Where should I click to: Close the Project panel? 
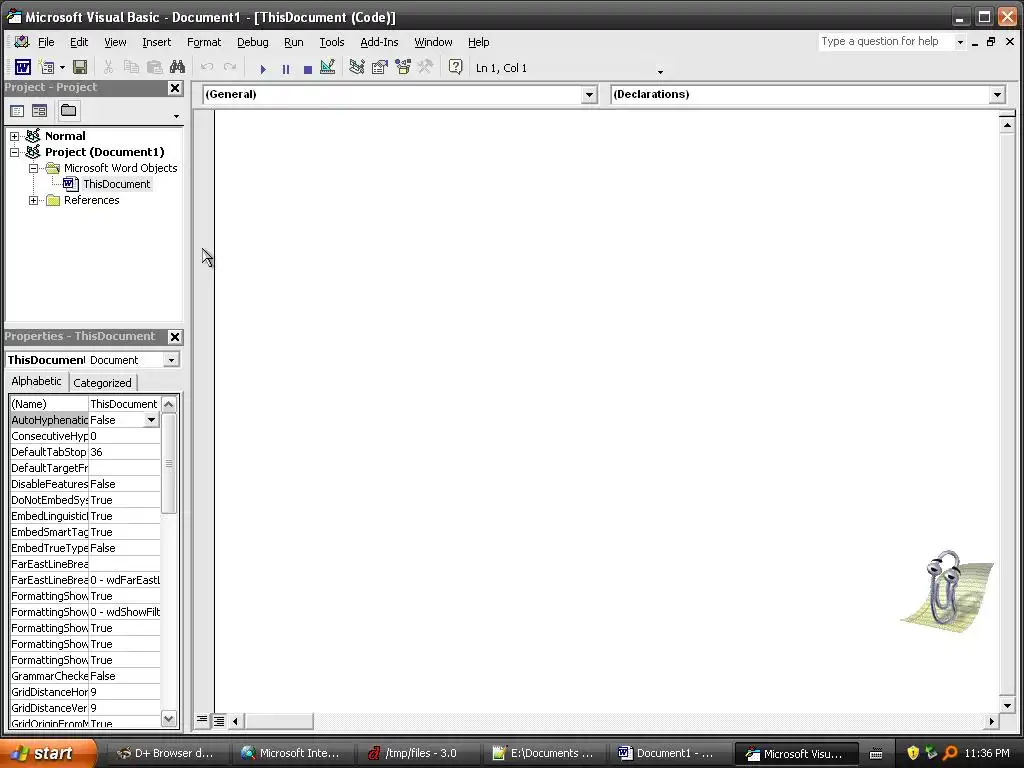(175, 88)
